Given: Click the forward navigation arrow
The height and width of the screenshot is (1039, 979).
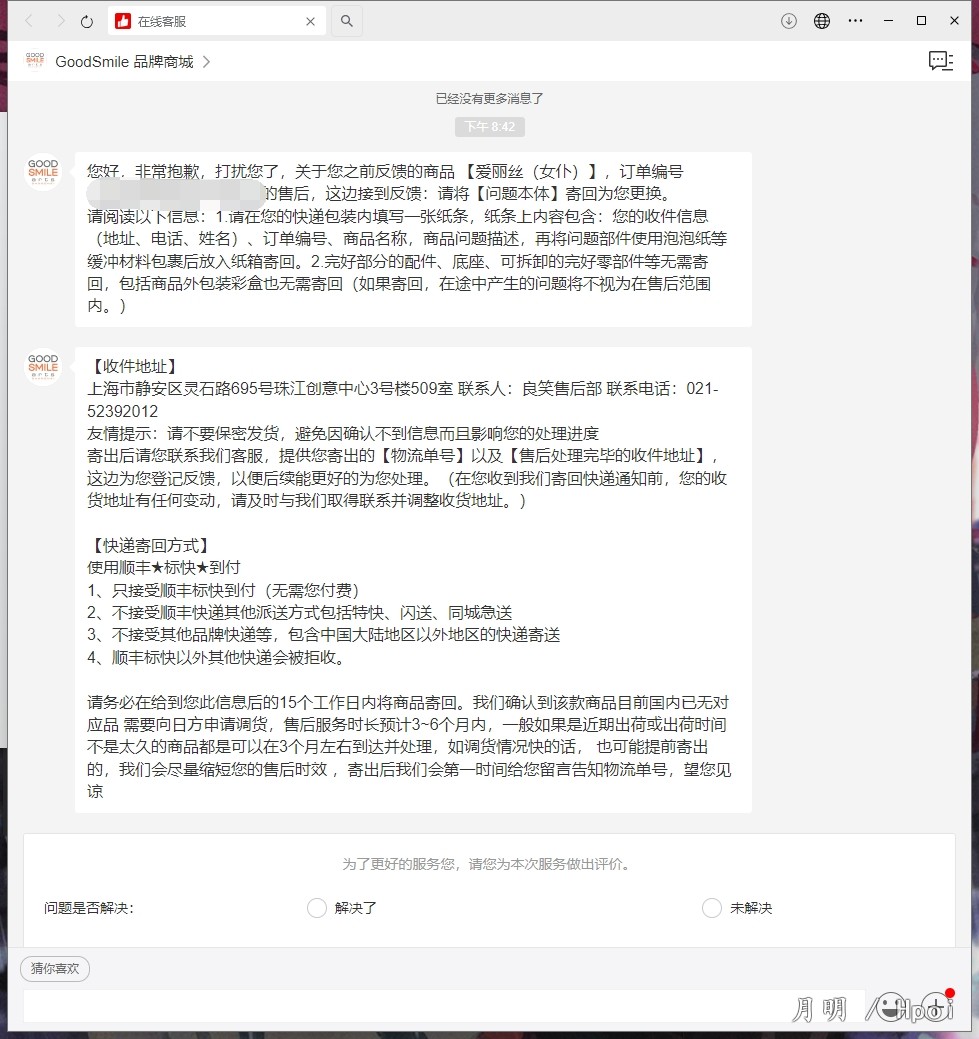Looking at the screenshot, I should (59, 21).
